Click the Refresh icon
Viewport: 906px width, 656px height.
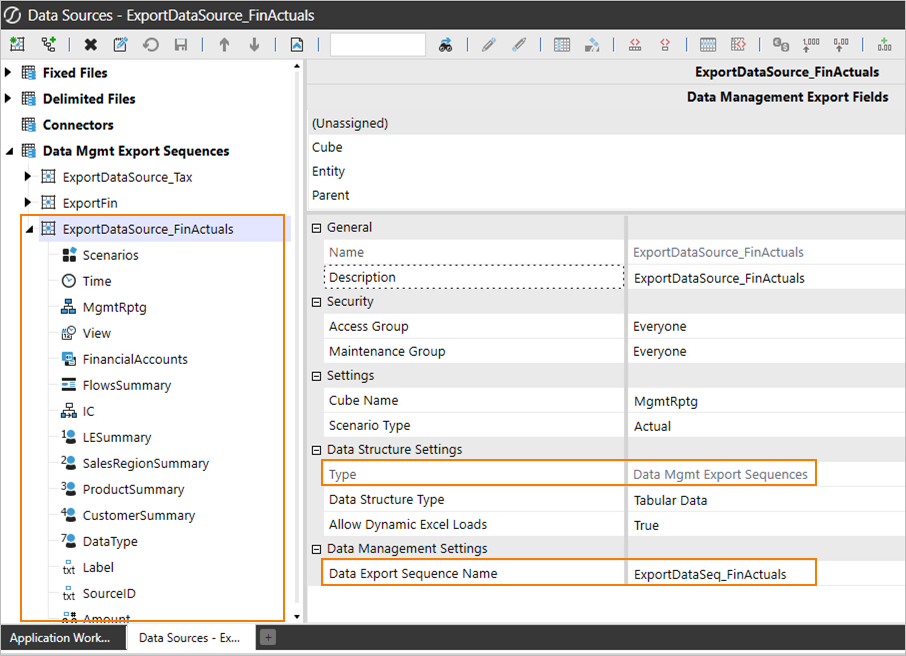150,44
